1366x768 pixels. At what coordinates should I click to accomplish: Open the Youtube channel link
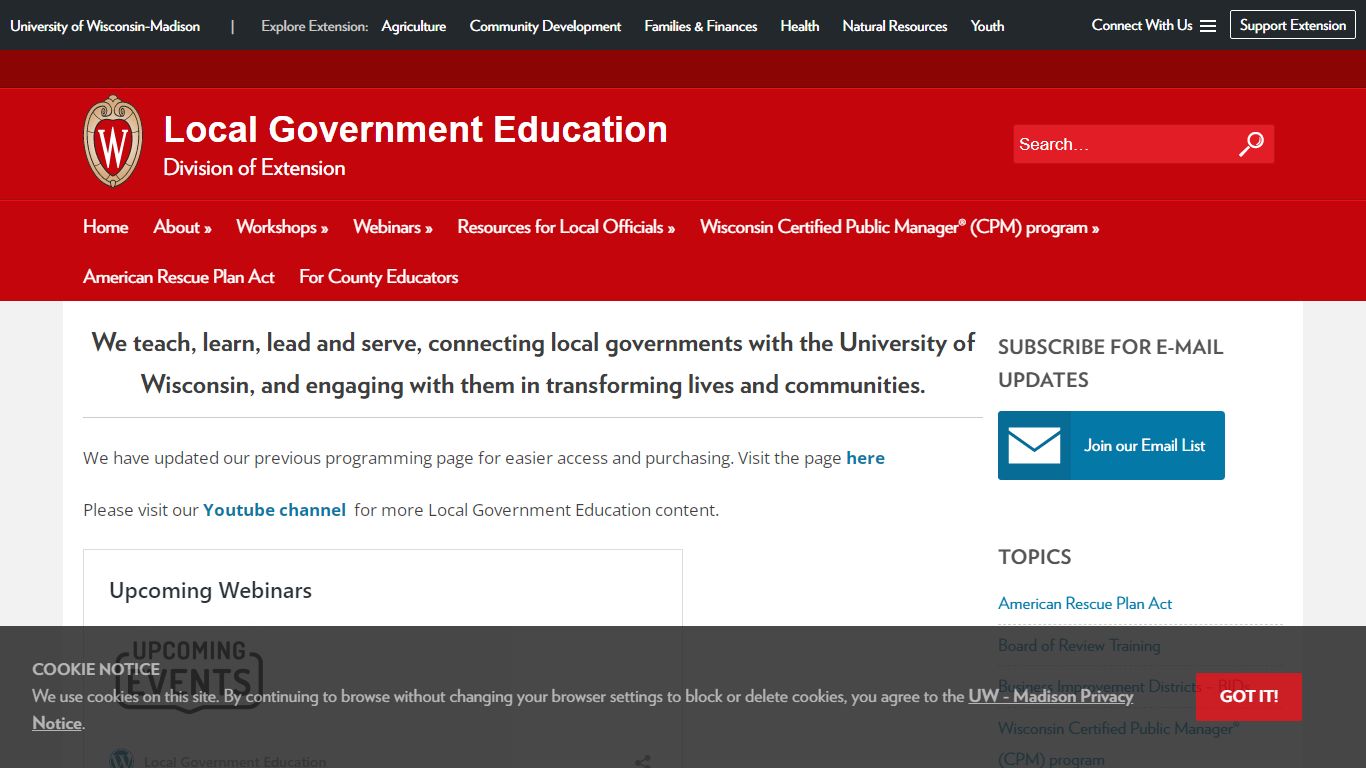pos(274,510)
